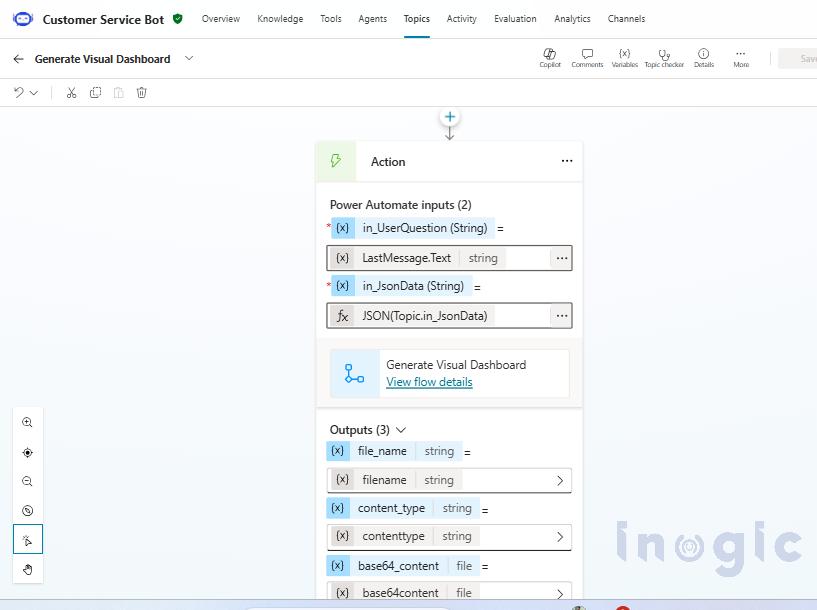Open the Variables panel
Screen dimensions: 817x610
click(624, 58)
